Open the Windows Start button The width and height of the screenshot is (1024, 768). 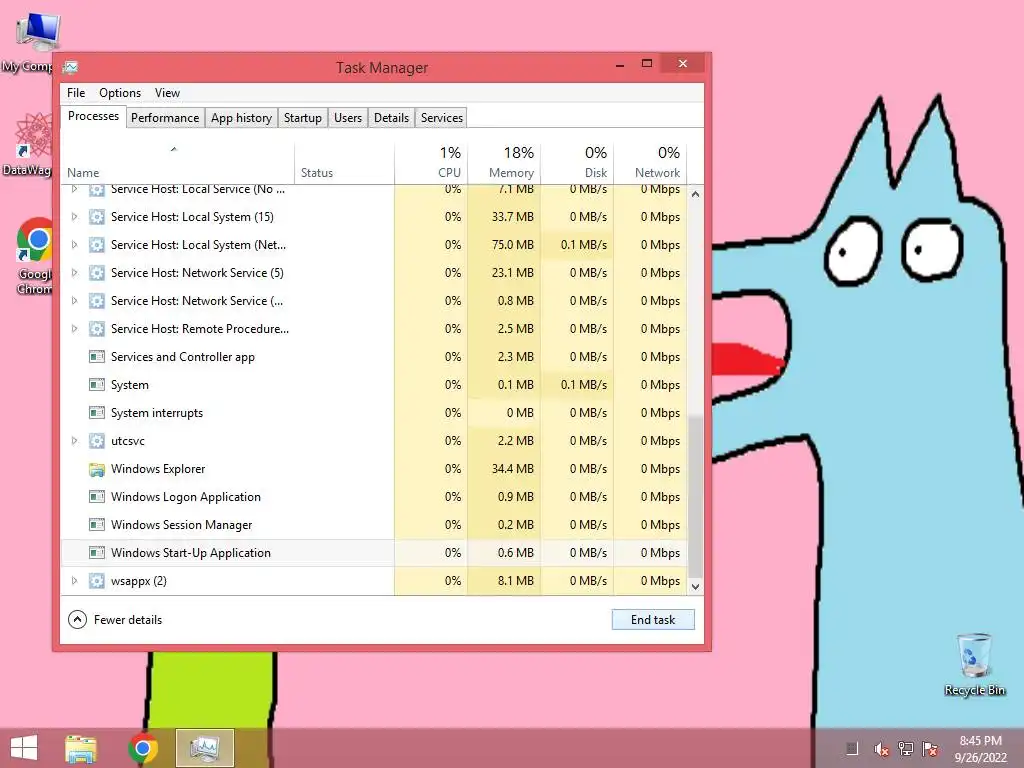pos(24,748)
